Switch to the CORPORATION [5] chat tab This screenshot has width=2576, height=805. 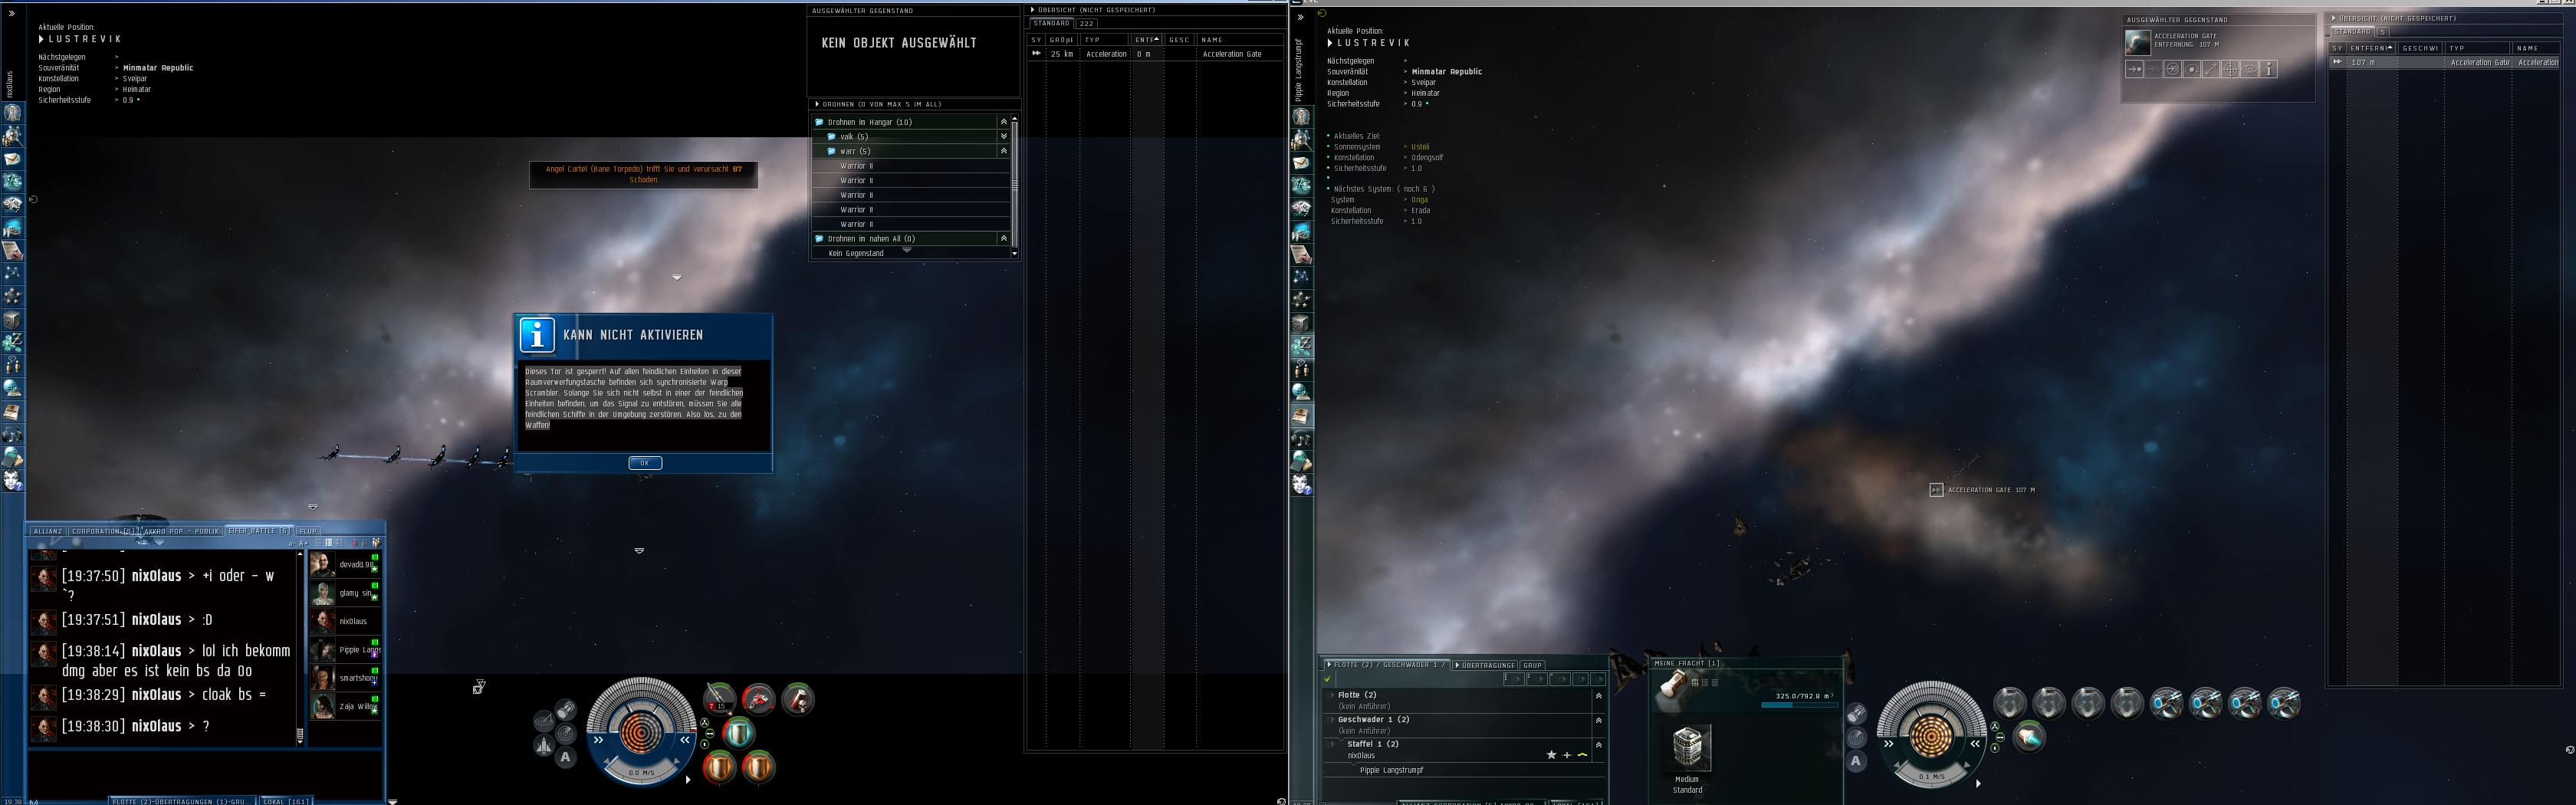(104, 531)
